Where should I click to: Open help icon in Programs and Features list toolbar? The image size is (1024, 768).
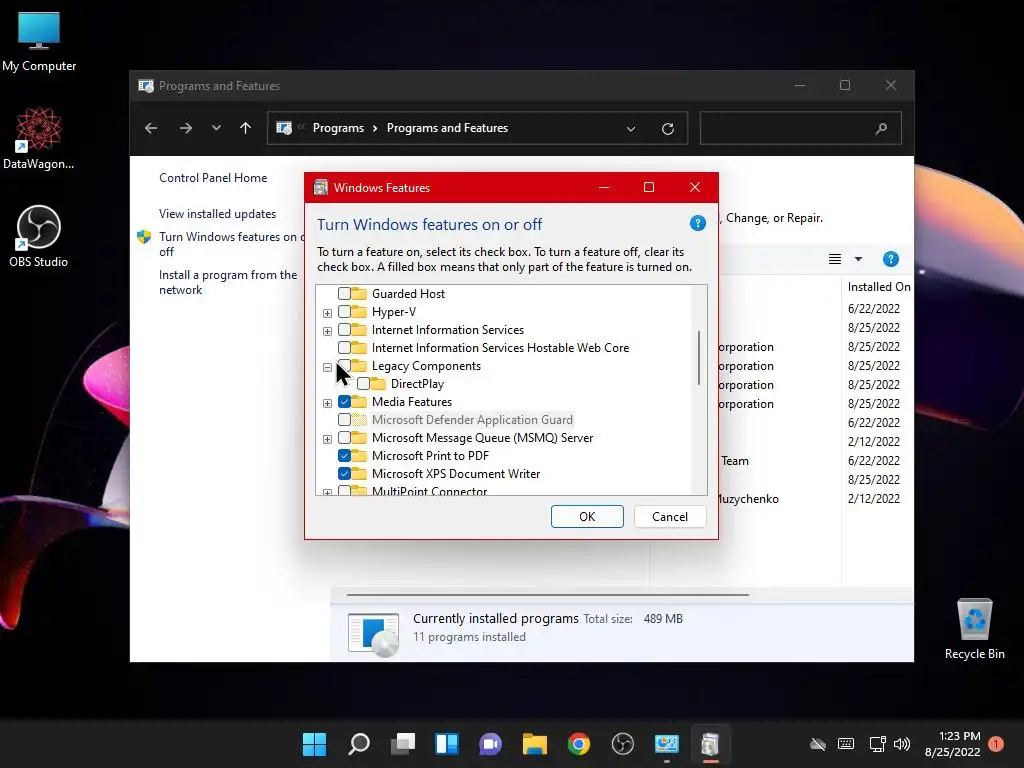tap(891, 259)
